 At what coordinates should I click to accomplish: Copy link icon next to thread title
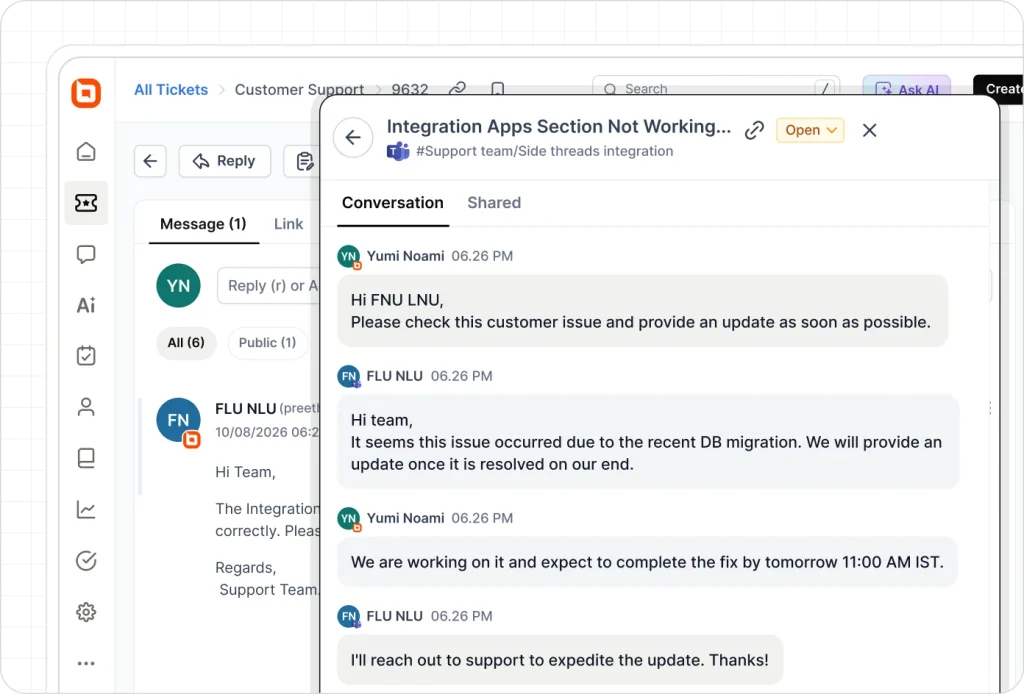pyautogui.click(x=754, y=130)
